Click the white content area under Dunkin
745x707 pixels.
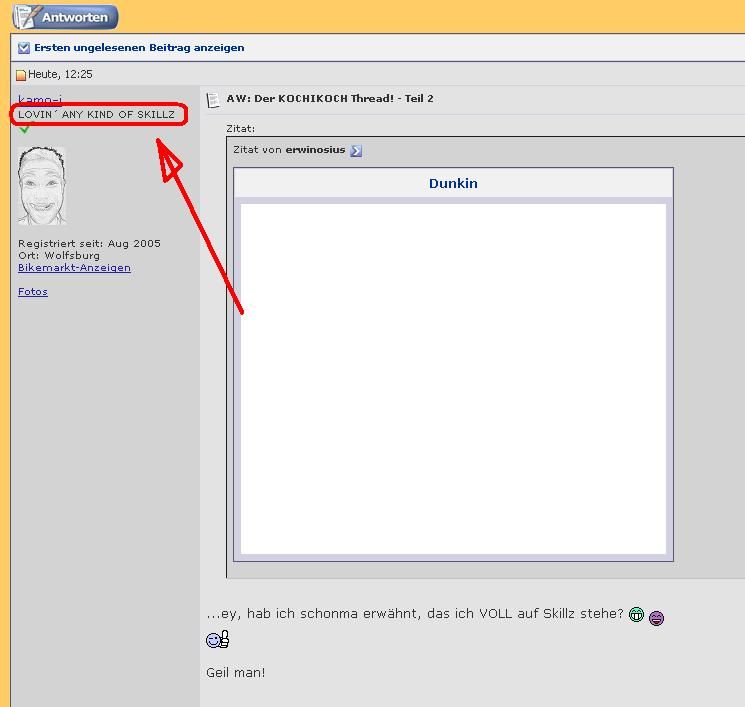pyautogui.click(x=453, y=378)
